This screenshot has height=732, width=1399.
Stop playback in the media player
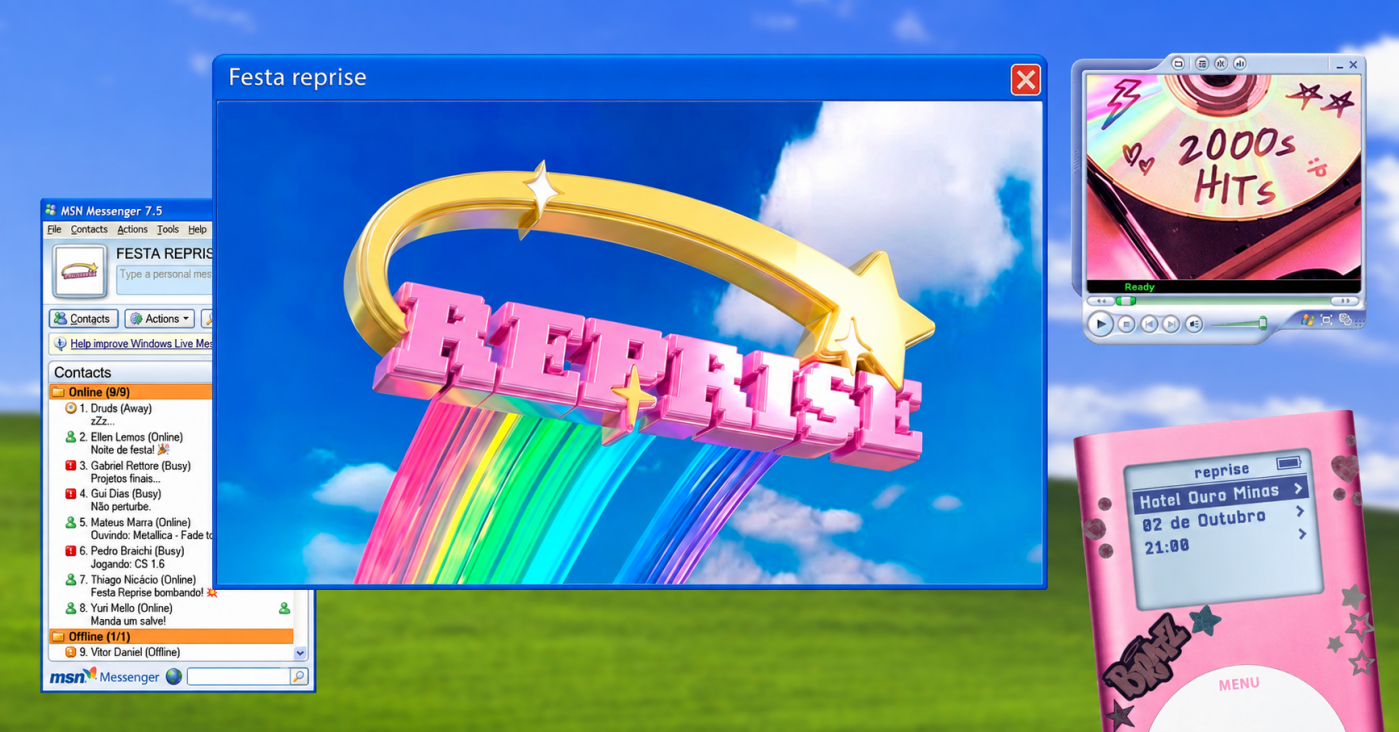[1126, 324]
